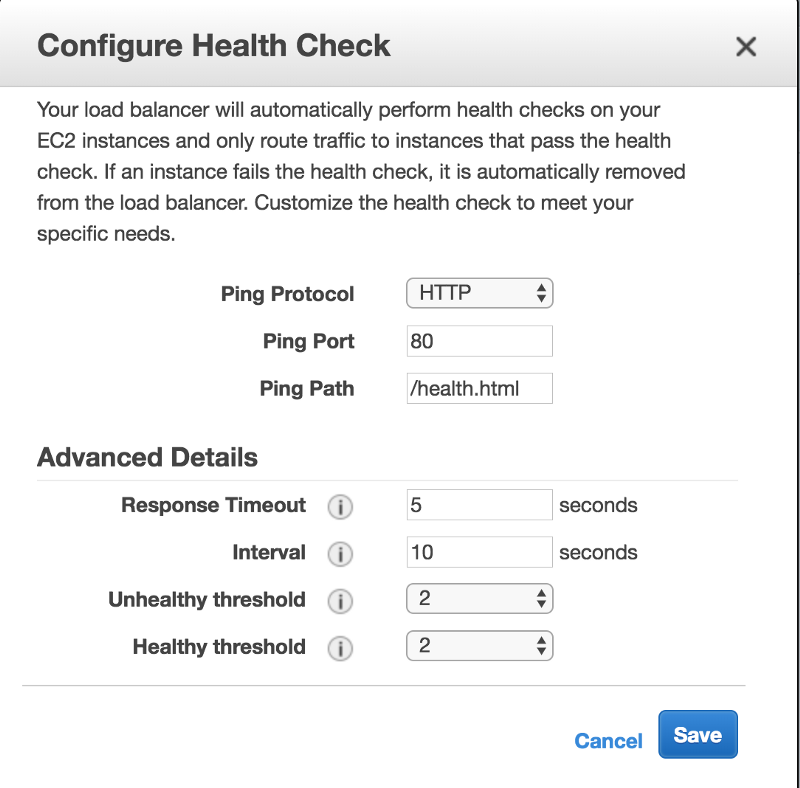Focus the Ping Port field containing 80

480,341
